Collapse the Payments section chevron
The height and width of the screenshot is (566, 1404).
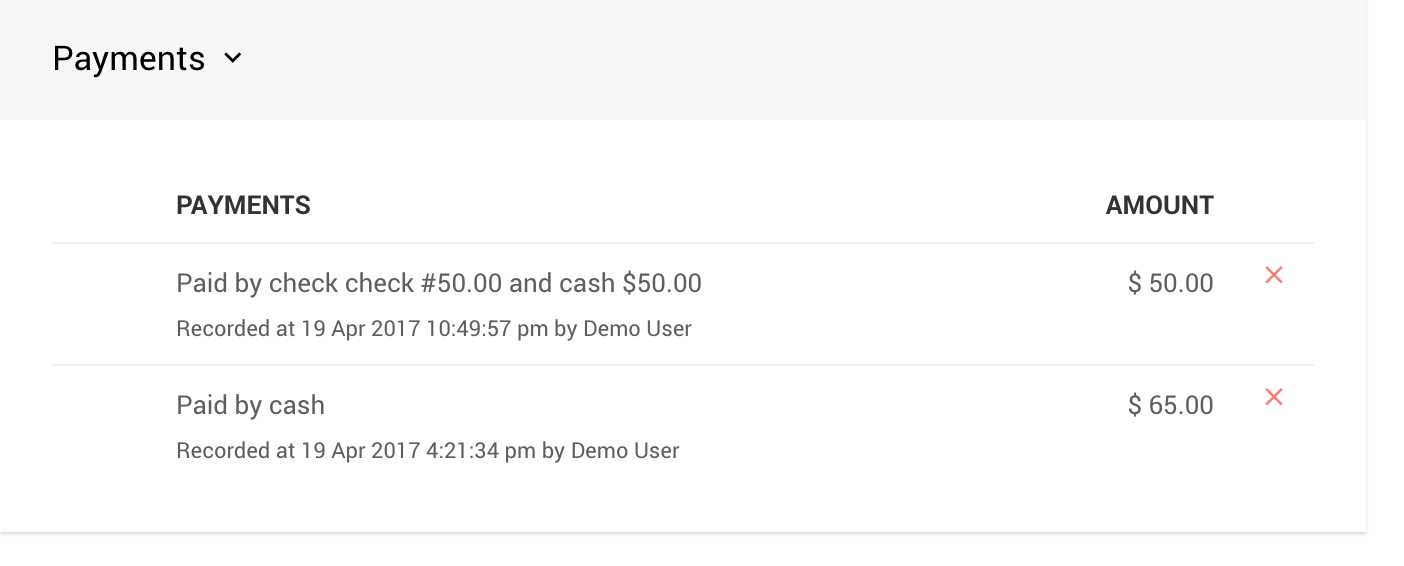point(232,59)
